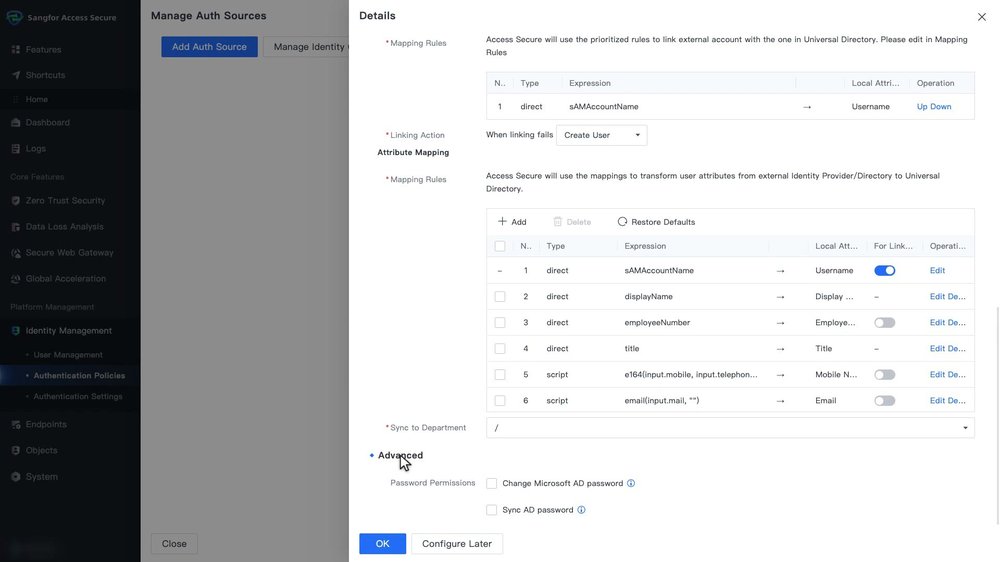Open the Secure Web Gateway icon

point(16,253)
